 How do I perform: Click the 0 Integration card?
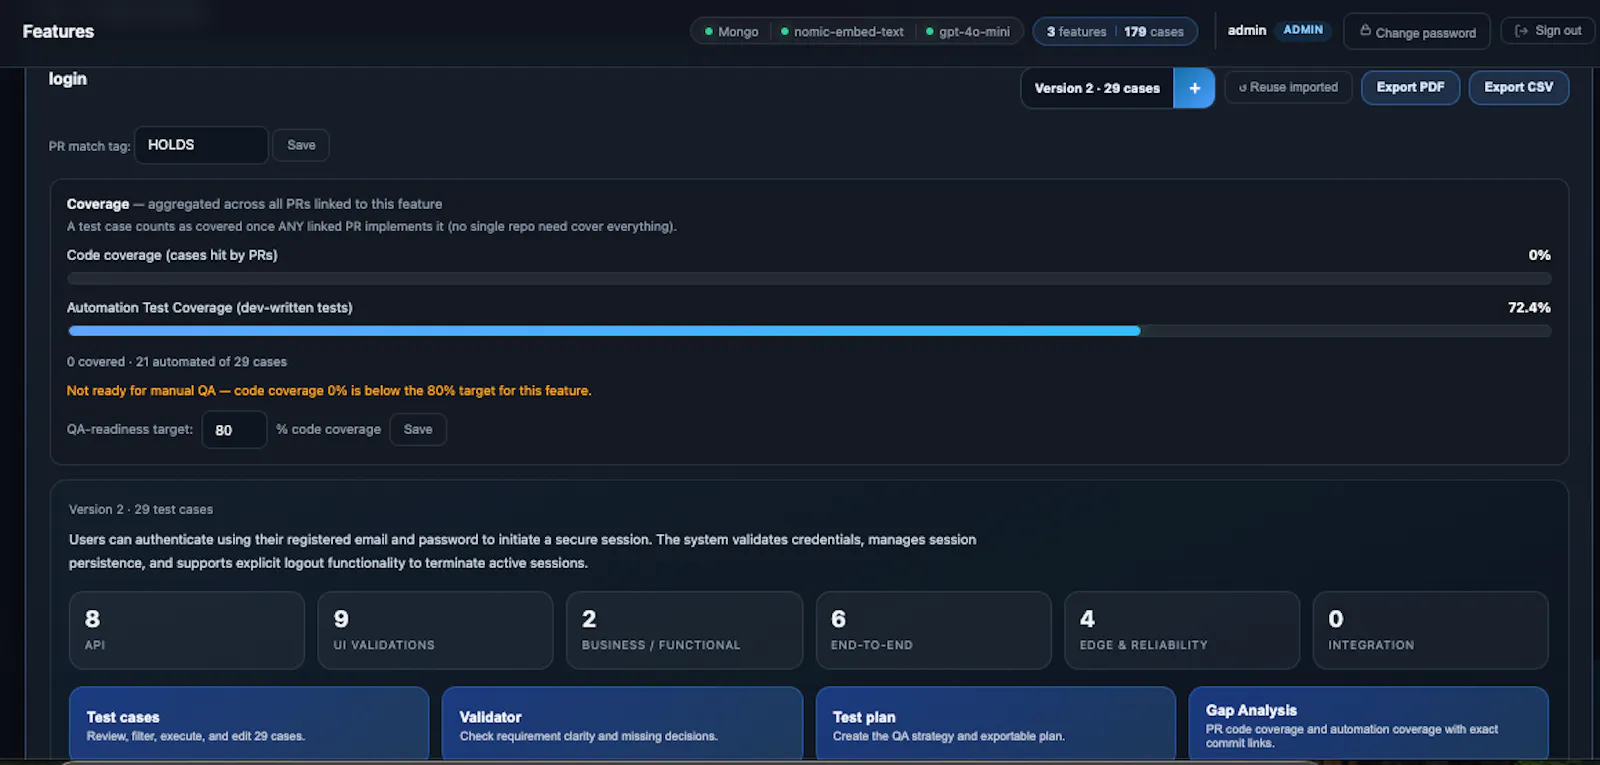pos(1430,630)
